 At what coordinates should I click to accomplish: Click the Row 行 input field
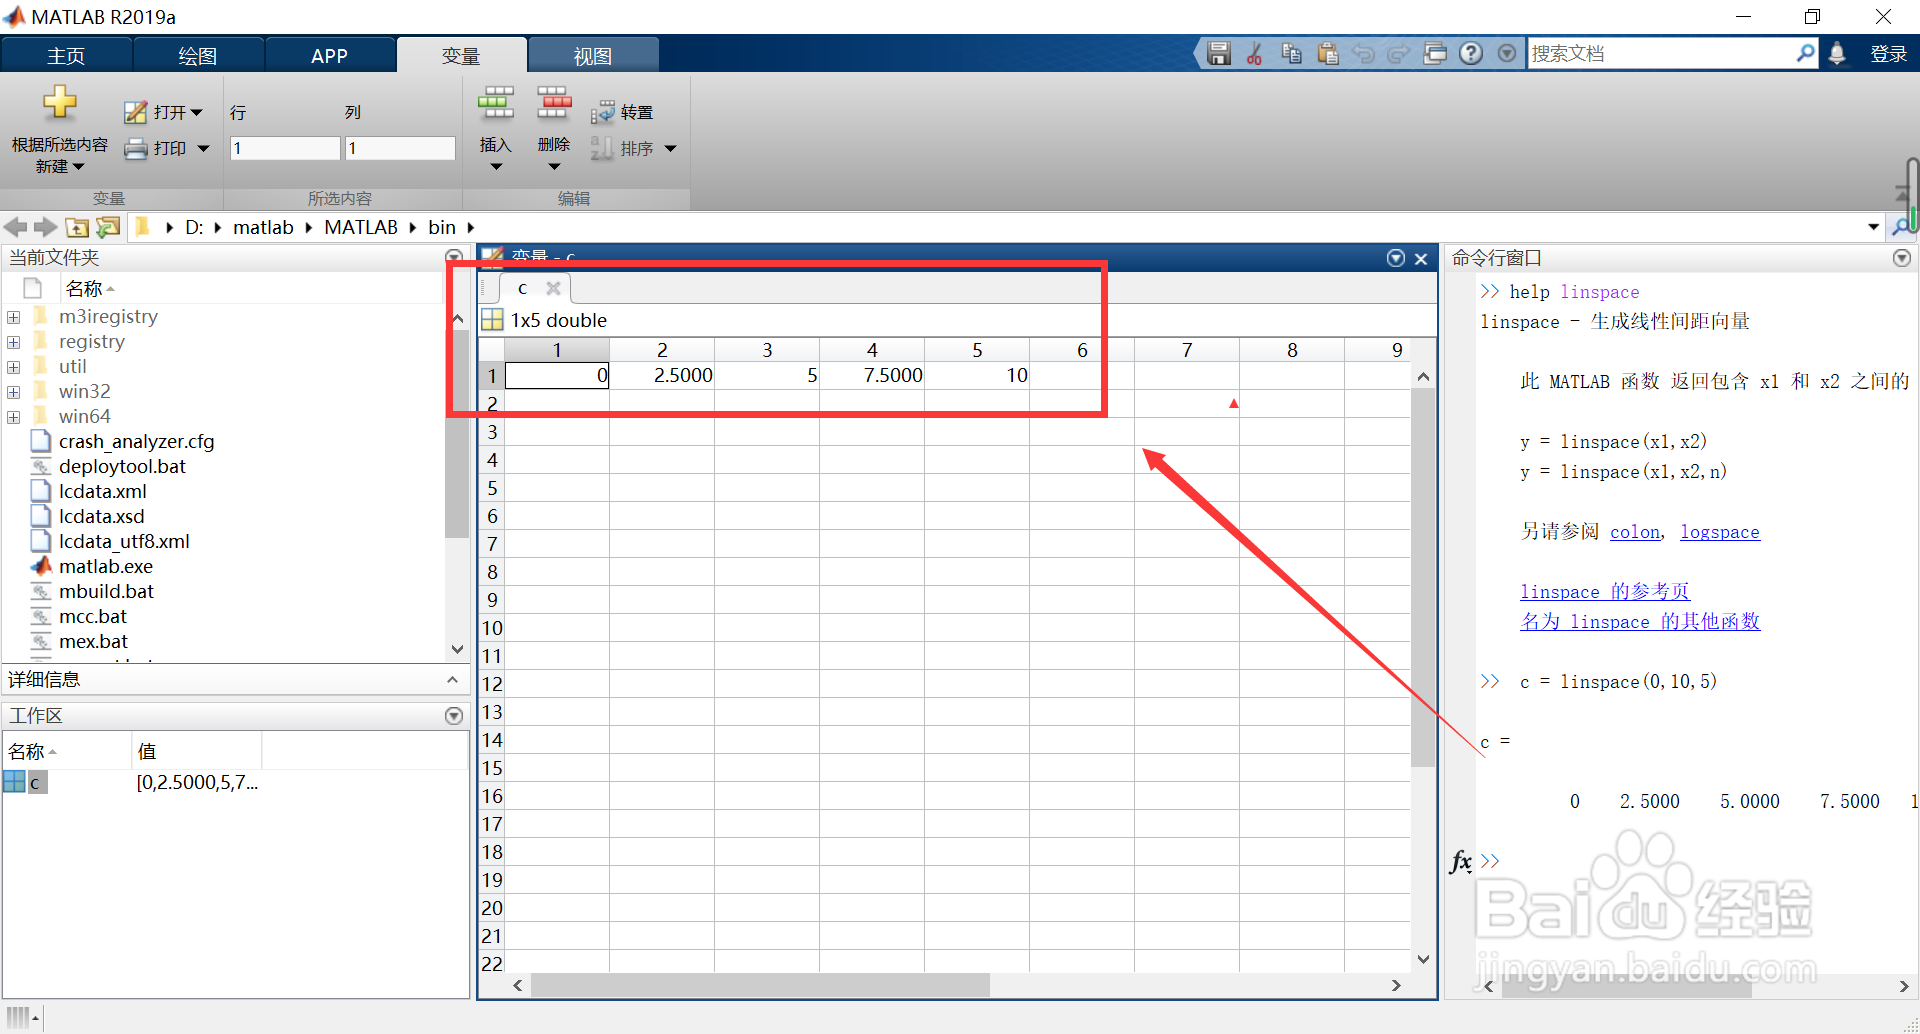pyautogui.click(x=285, y=148)
